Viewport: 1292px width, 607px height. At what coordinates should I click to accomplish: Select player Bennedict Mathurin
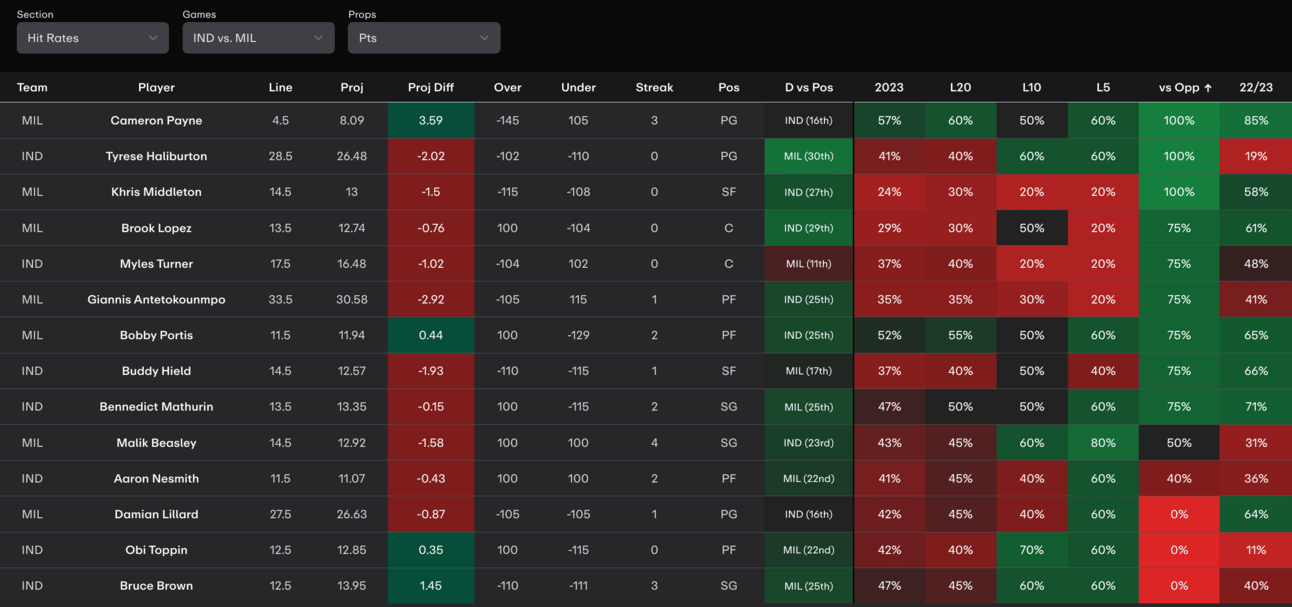156,407
